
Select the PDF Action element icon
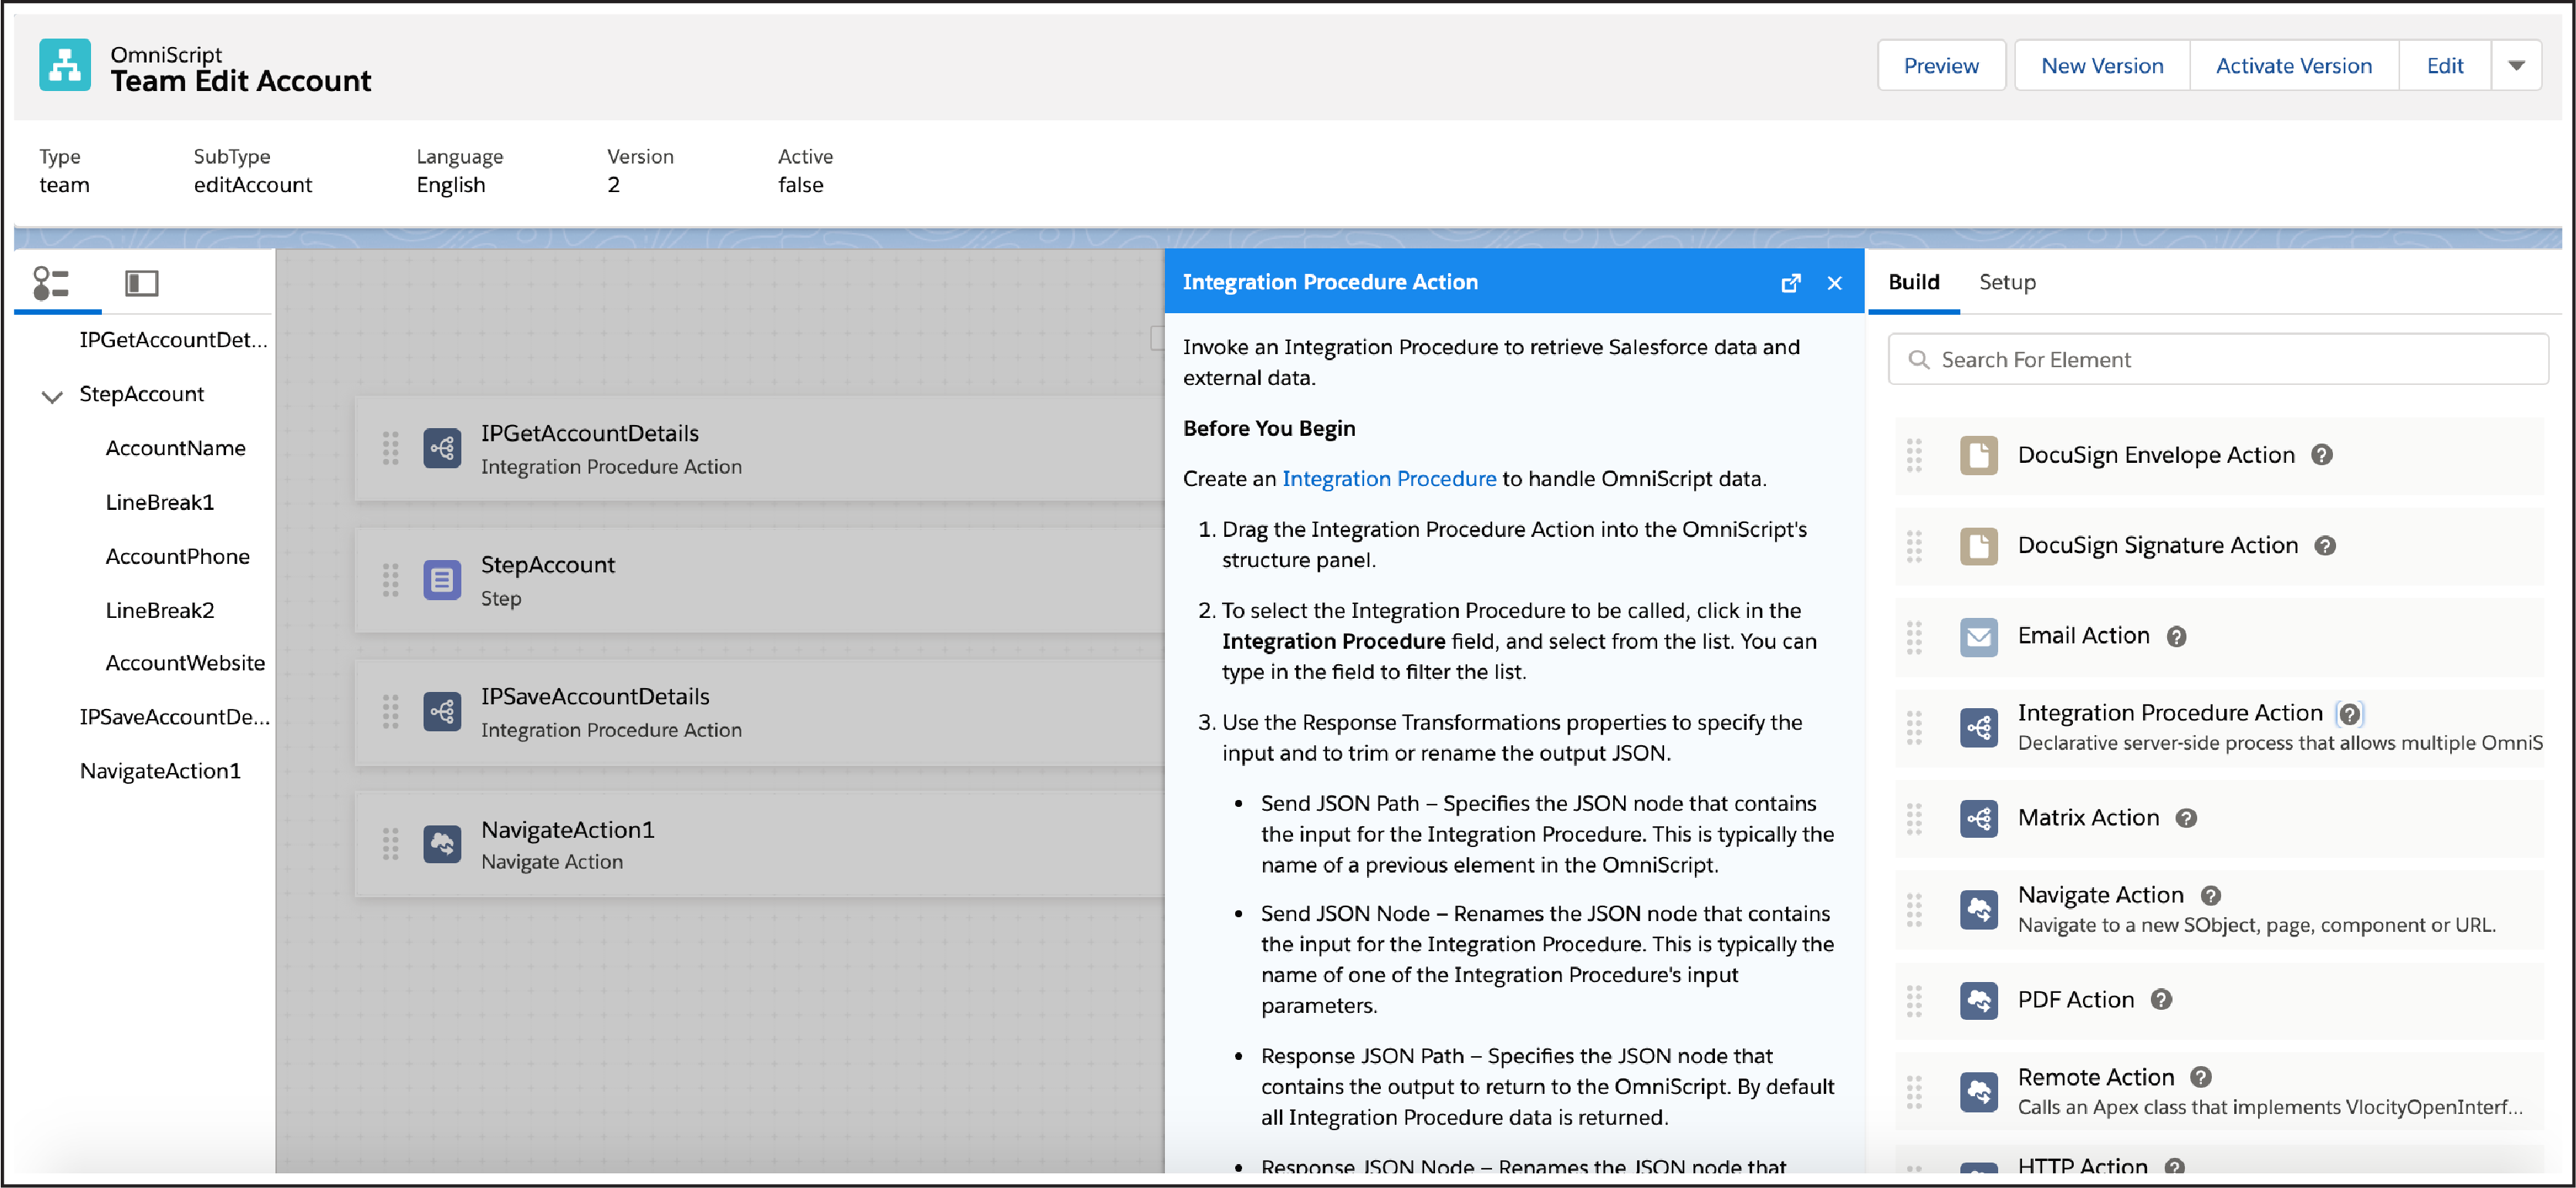[1978, 1001]
